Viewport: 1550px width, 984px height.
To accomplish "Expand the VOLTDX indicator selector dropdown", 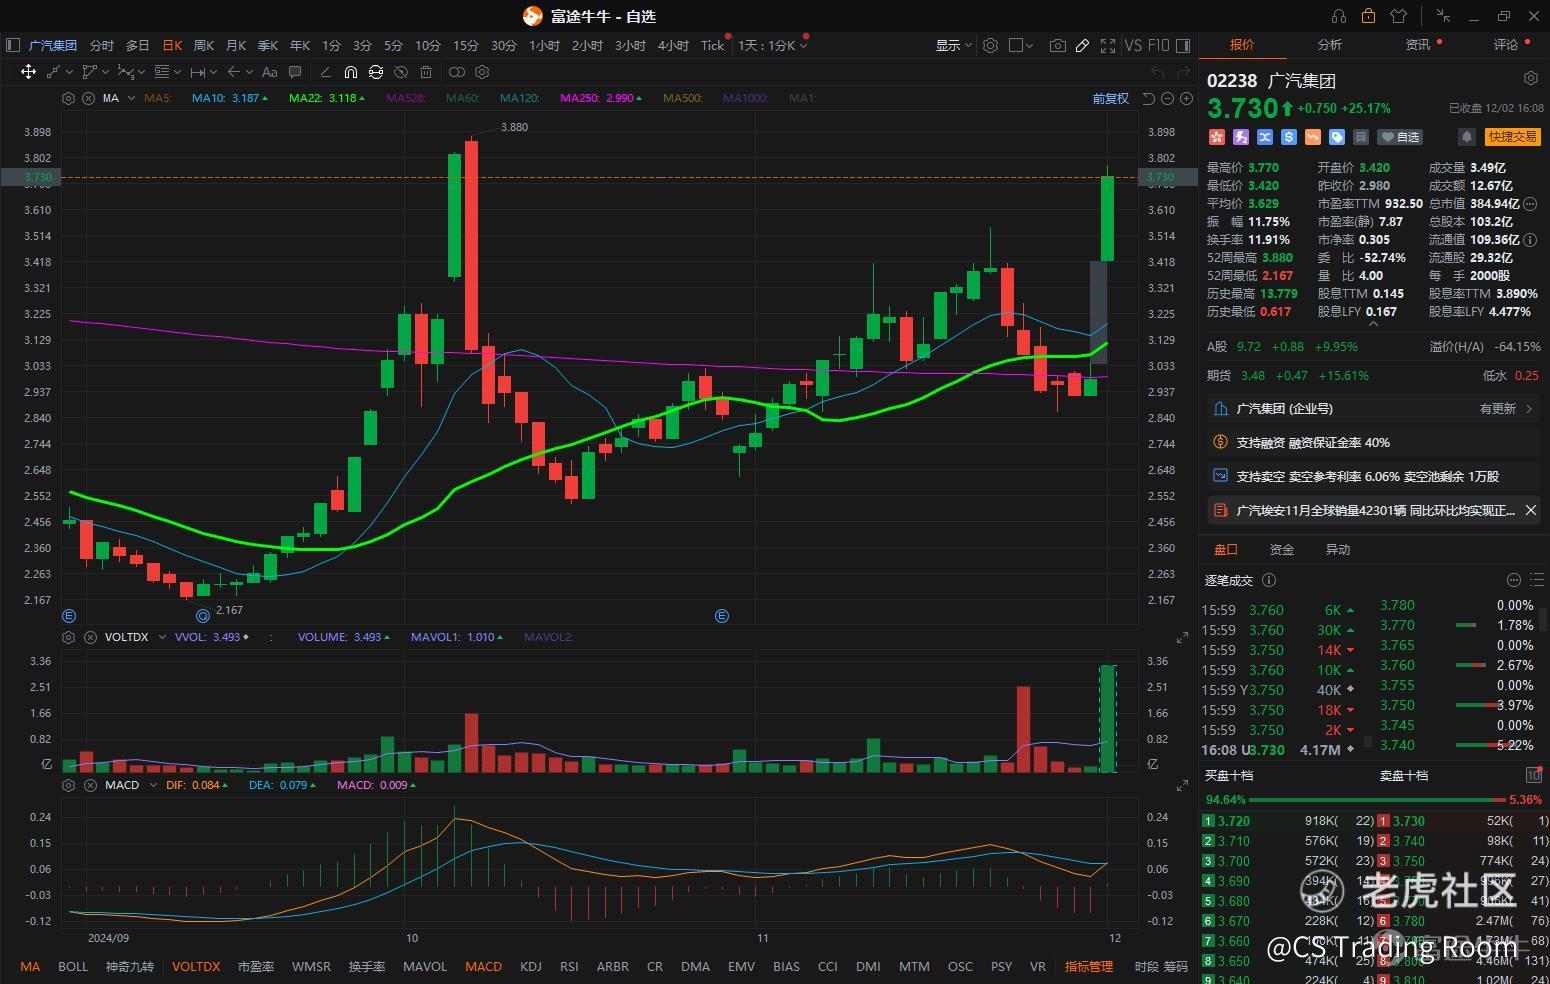I will coord(162,637).
